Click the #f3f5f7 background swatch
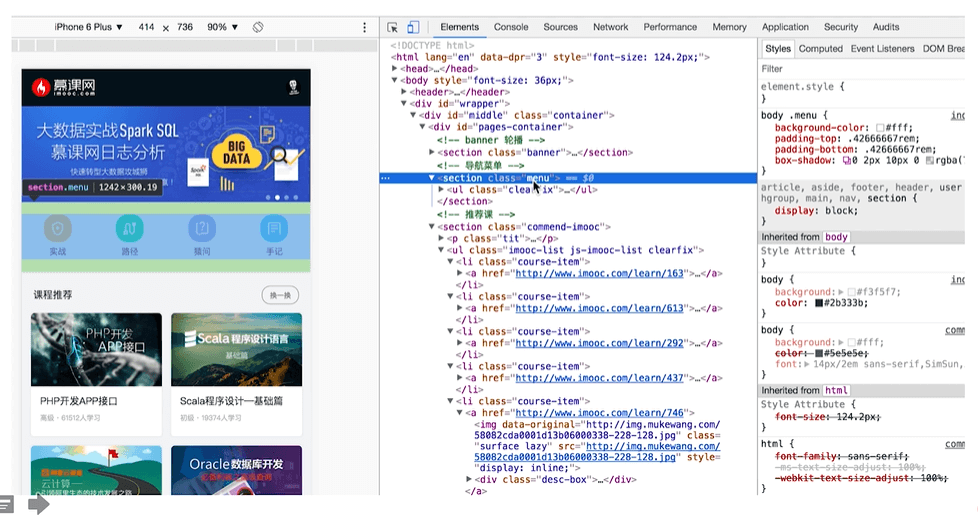This screenshot has width=978, height=518. [x=851, y=292]
